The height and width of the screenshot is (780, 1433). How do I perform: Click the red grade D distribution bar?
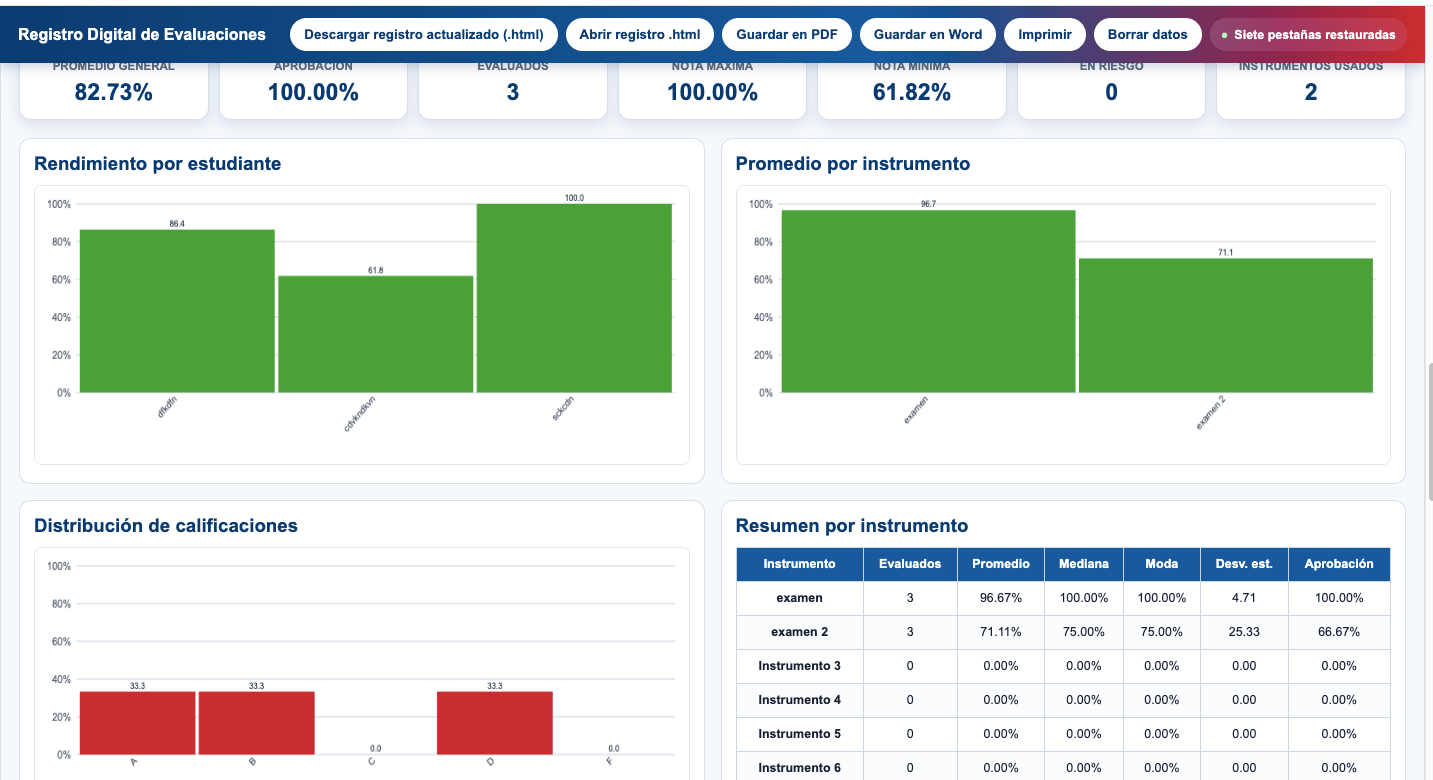click(x=495, y=723)
